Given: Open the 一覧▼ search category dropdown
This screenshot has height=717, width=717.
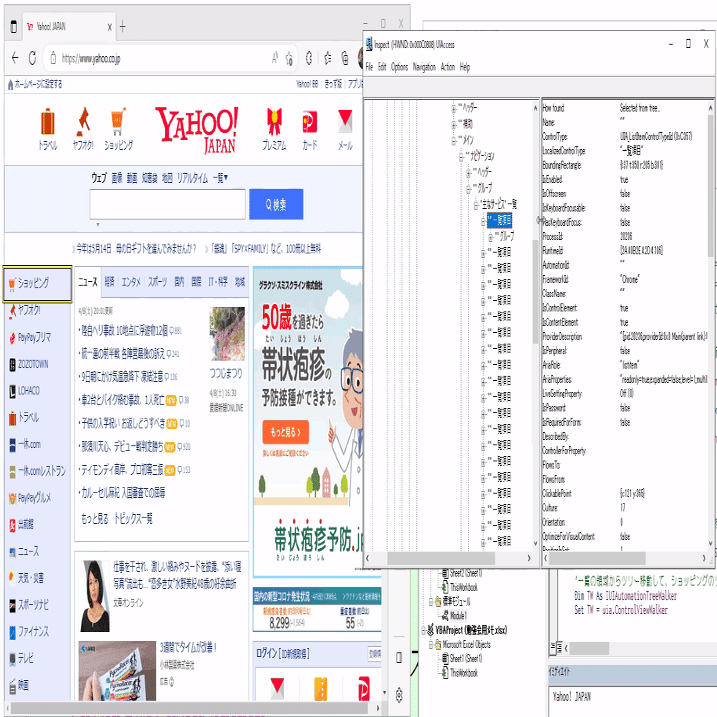Looking at the screenshot, I should (x=220, y=177).
